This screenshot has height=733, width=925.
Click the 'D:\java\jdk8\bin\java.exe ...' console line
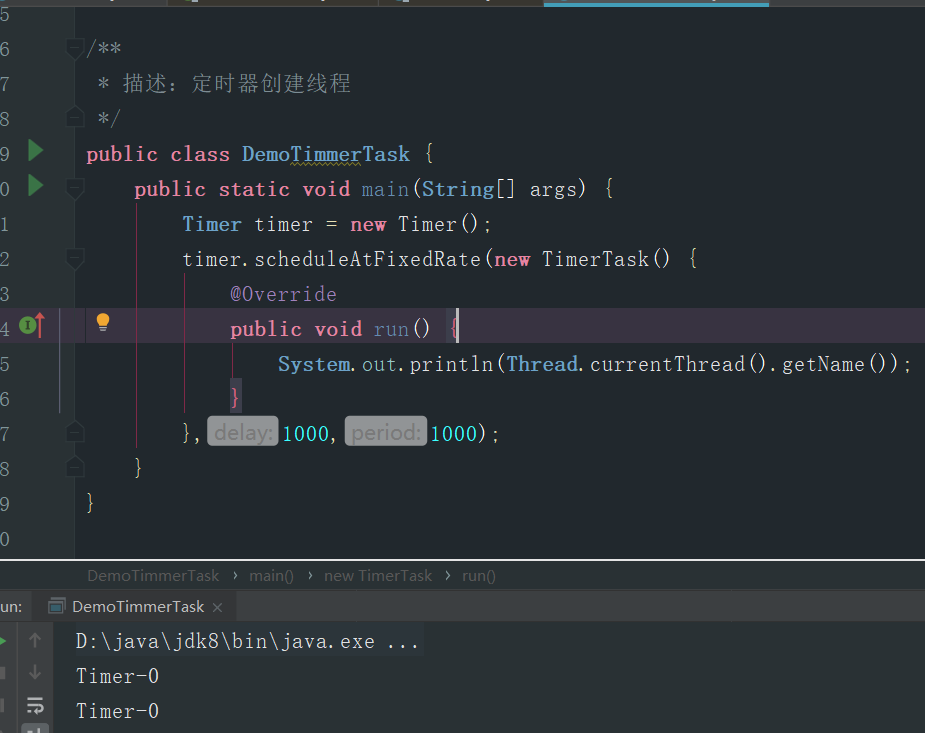(x=247, y=642)
